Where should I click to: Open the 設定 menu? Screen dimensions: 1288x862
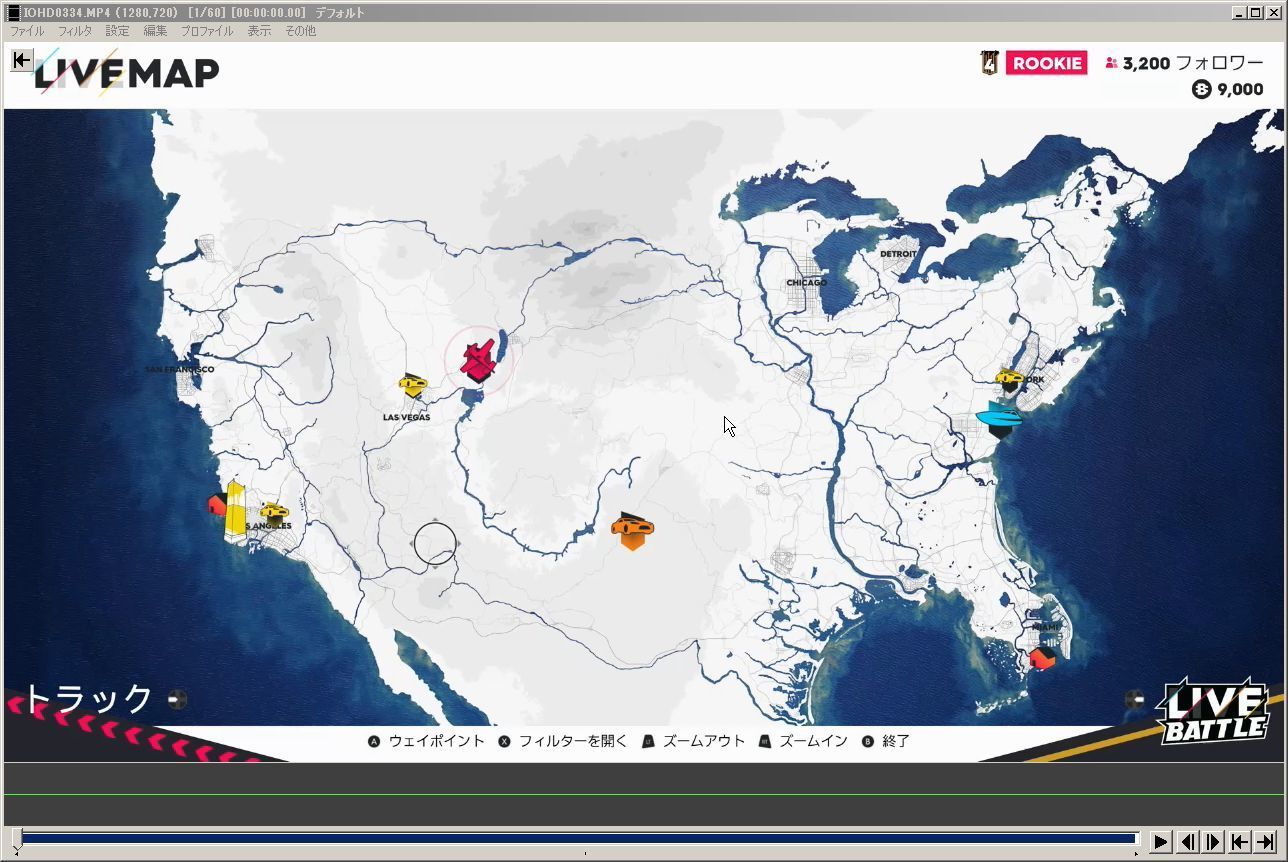pyautogui.click(x=118, y=31)
